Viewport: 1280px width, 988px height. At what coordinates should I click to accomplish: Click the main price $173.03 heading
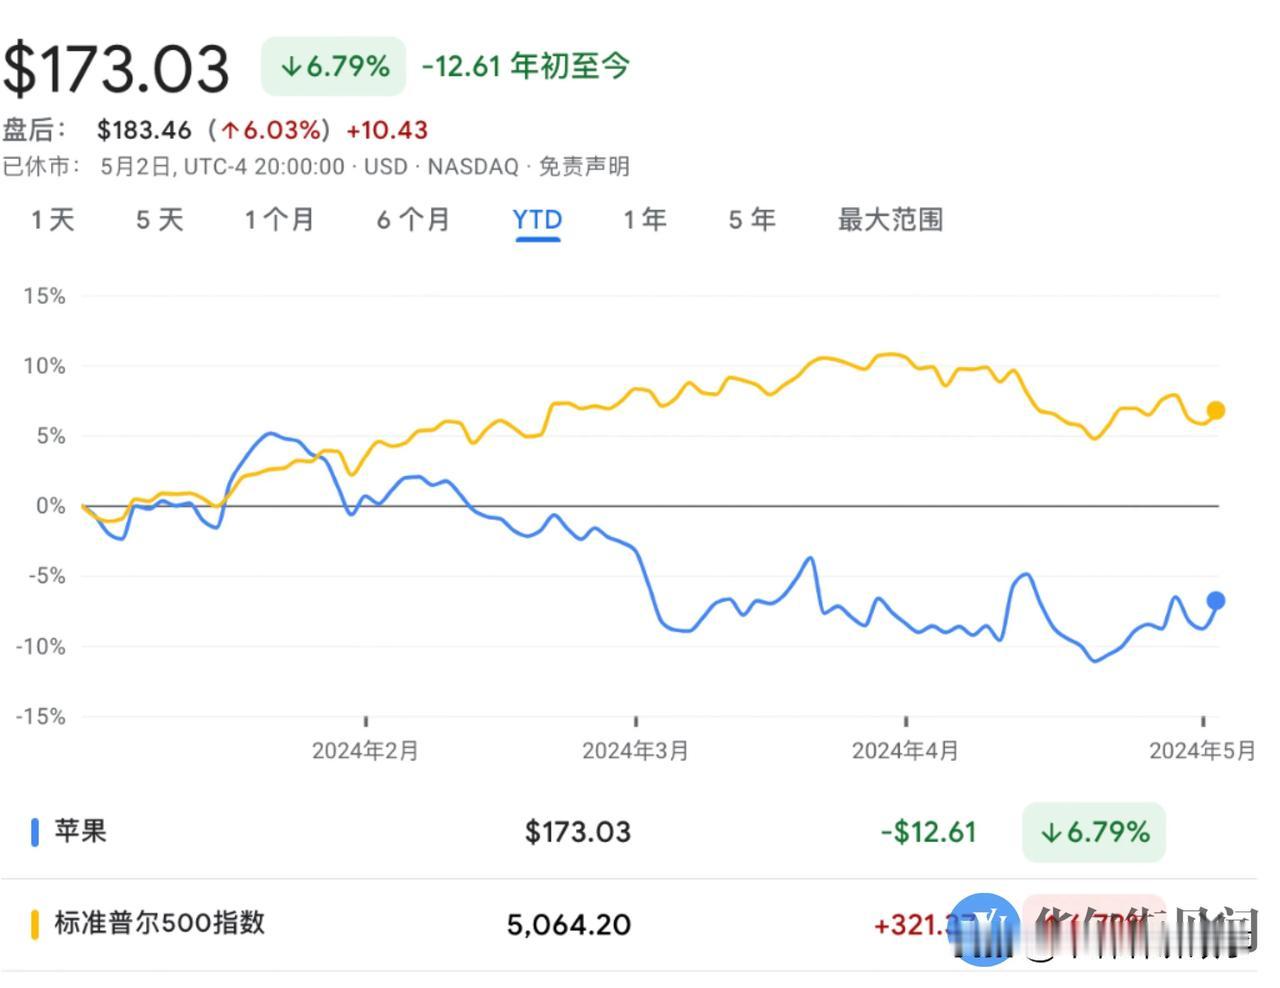tap(116, 68)
